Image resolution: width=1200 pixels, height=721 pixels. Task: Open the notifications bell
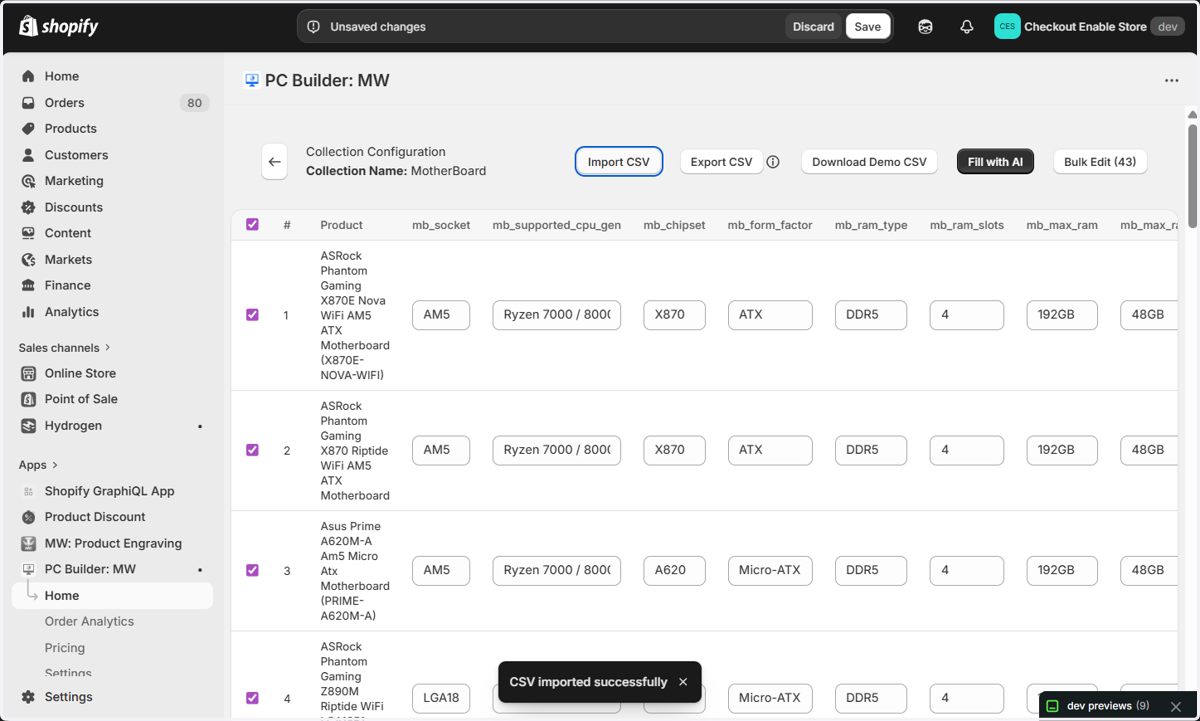(966, 27)
